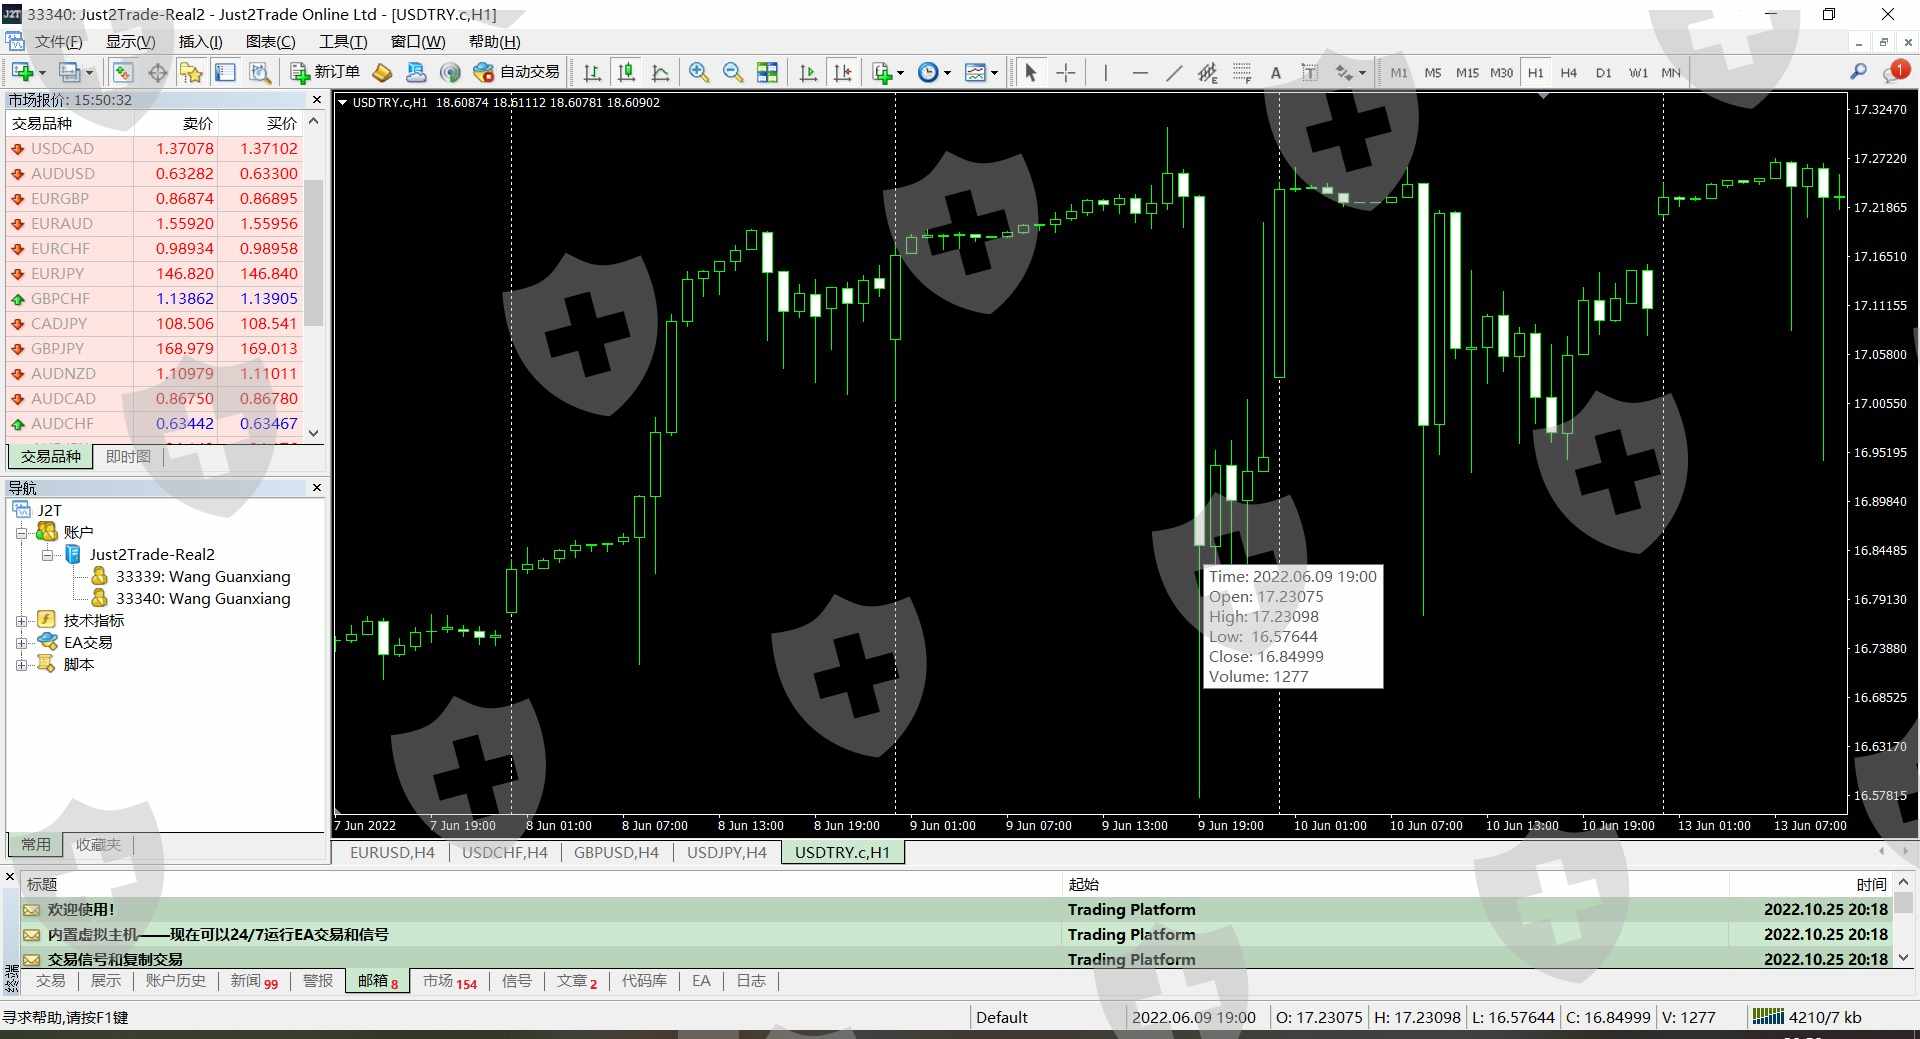Image resolution: width=1920 pixels, height=1039 pixels.
Task: Click the Zoom Out magnifier icon
Action: click(x=733, y=72)
